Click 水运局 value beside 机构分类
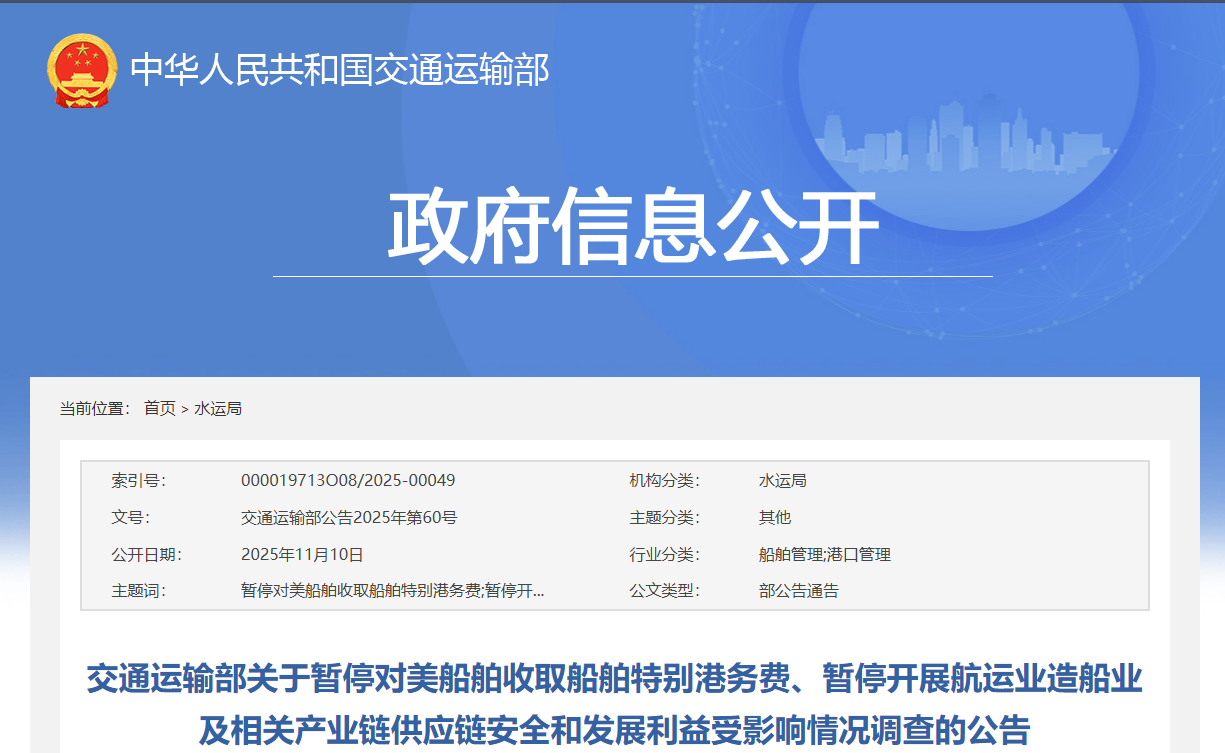 tap(782, 480)
